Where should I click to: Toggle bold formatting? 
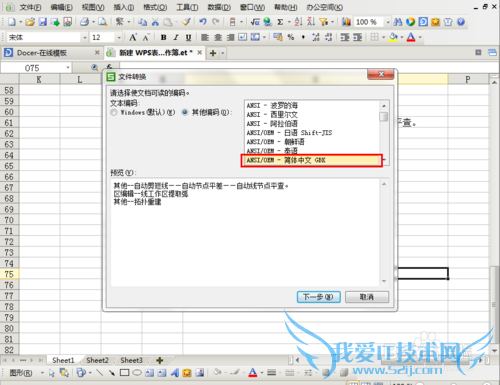[x=163, y=37]
